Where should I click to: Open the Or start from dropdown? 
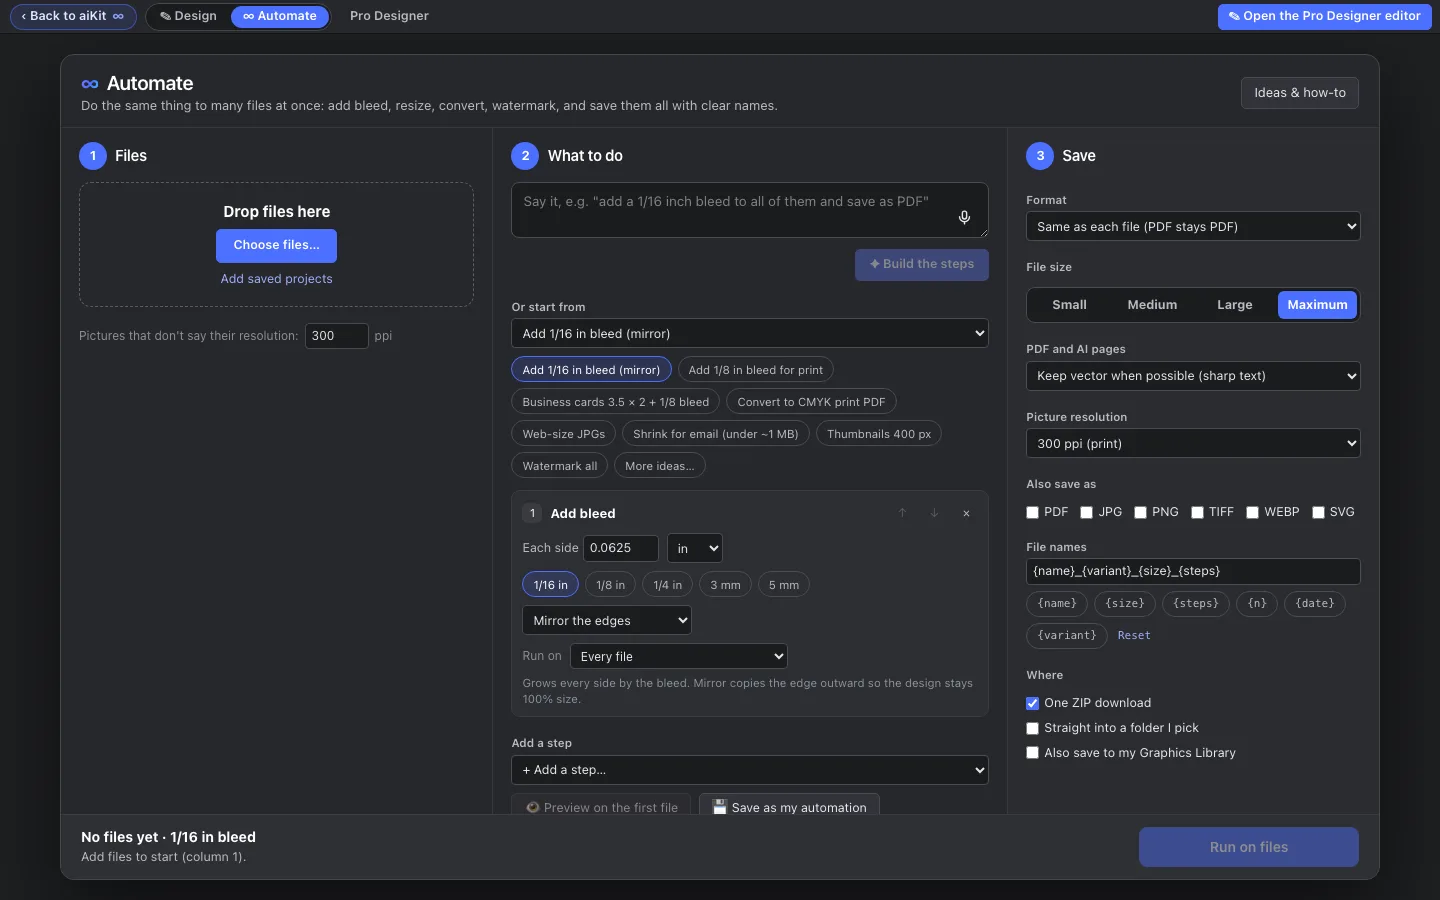[x=750, y=334]
